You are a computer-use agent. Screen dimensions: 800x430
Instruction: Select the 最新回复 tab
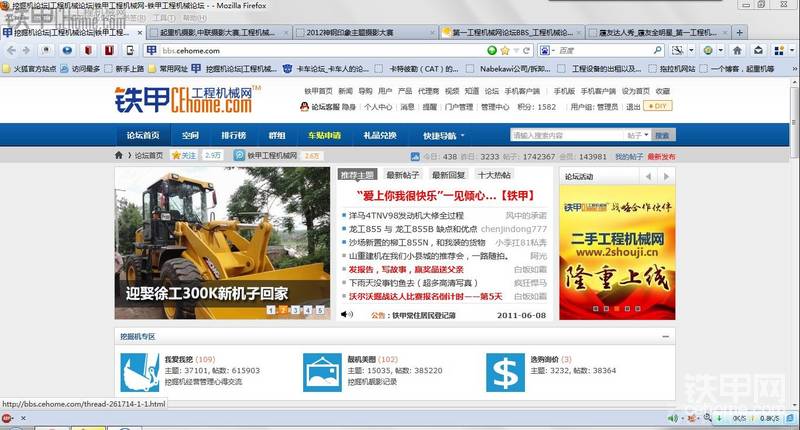[448, 175]
